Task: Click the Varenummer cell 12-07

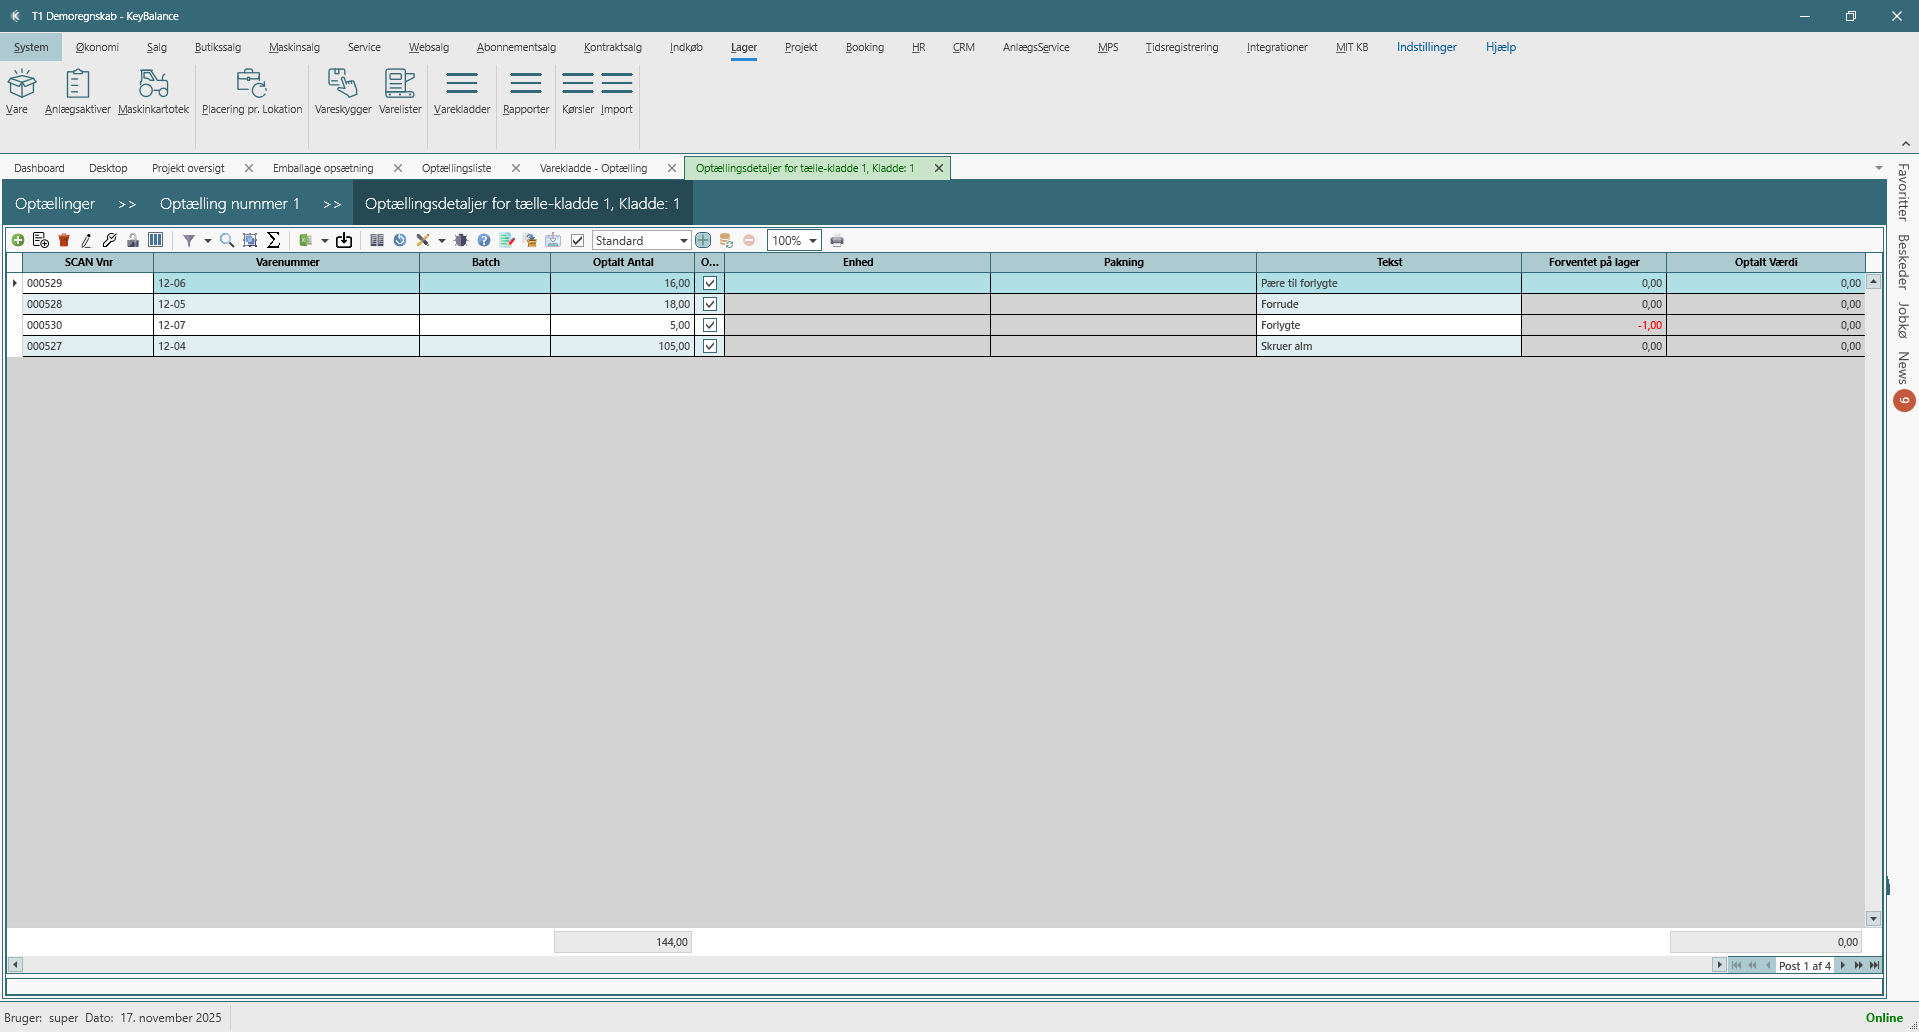Action: (x=286, y=325)
